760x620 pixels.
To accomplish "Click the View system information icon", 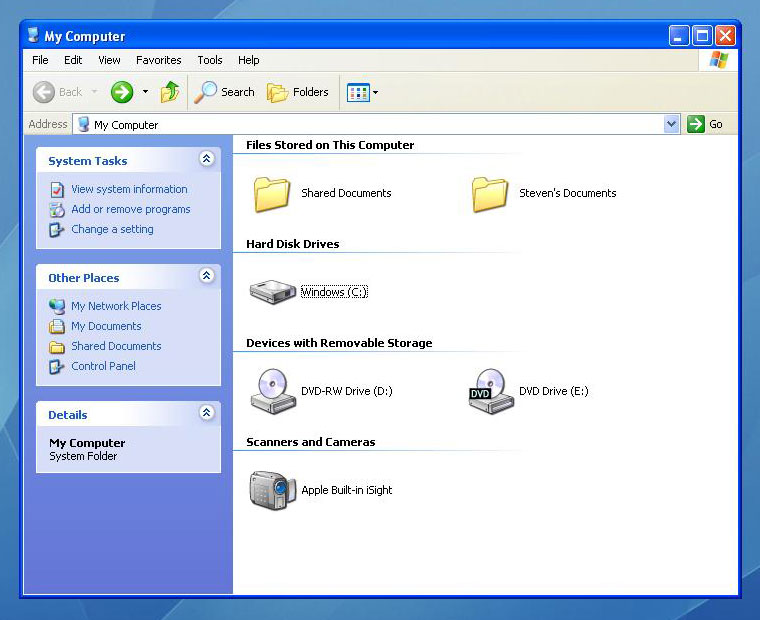I will pyautogui.click(x=57, y=190).
